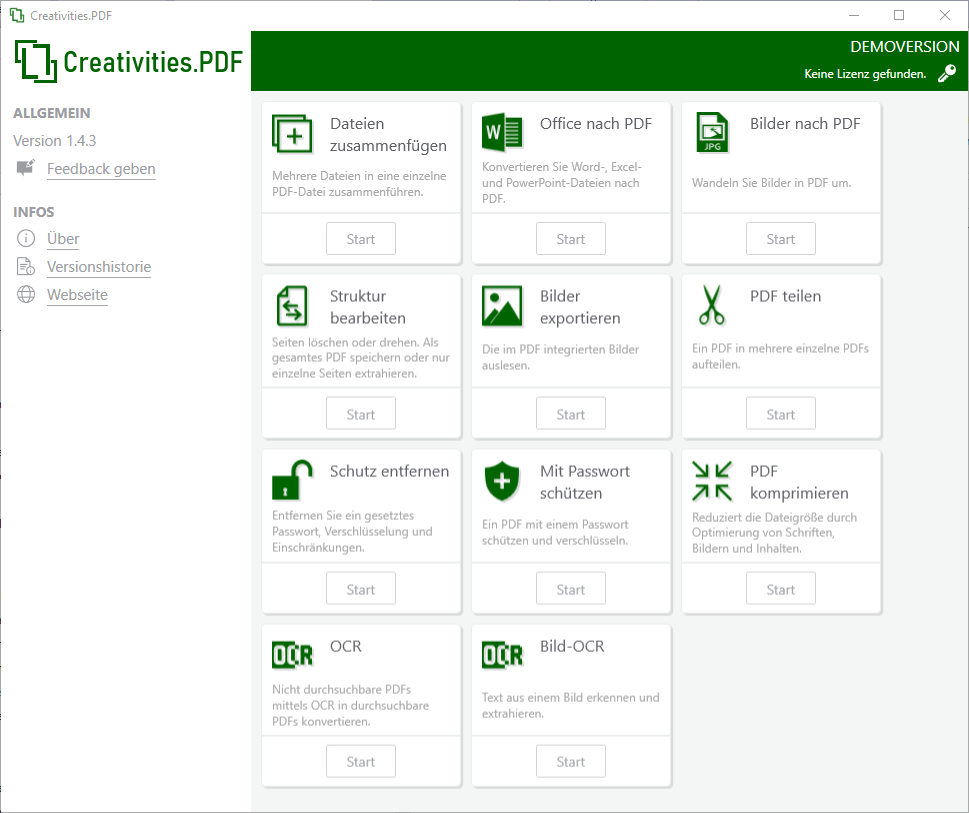Click the shield icon for Mit Passwort schützen
This screenshot has width=969, height=813.
coord(502,480)
